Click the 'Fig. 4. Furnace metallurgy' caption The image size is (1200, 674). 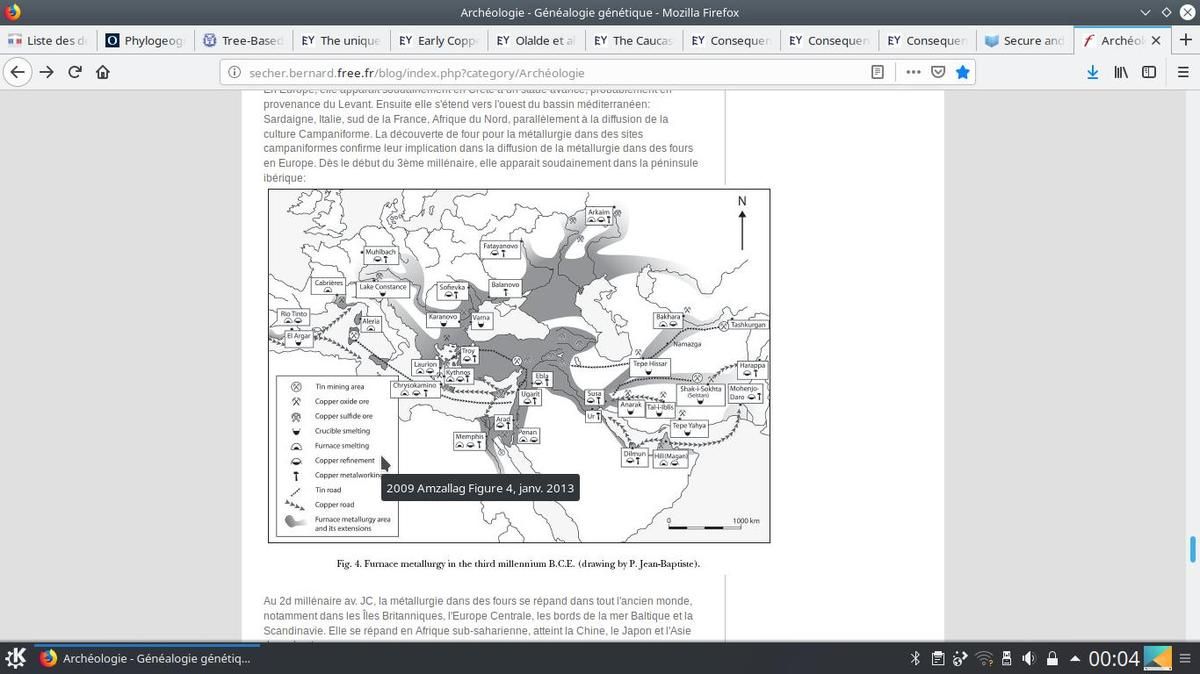(519, 564)
